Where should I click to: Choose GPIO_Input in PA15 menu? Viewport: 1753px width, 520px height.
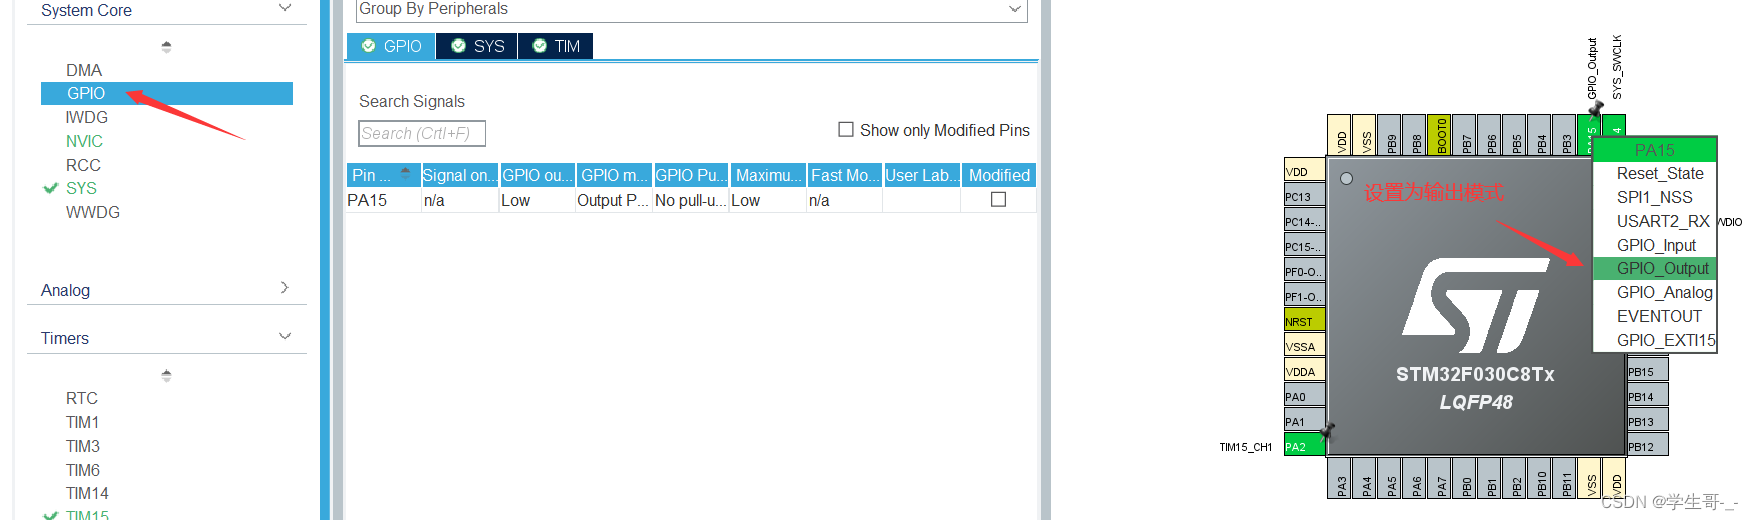tap(1656, 245)
